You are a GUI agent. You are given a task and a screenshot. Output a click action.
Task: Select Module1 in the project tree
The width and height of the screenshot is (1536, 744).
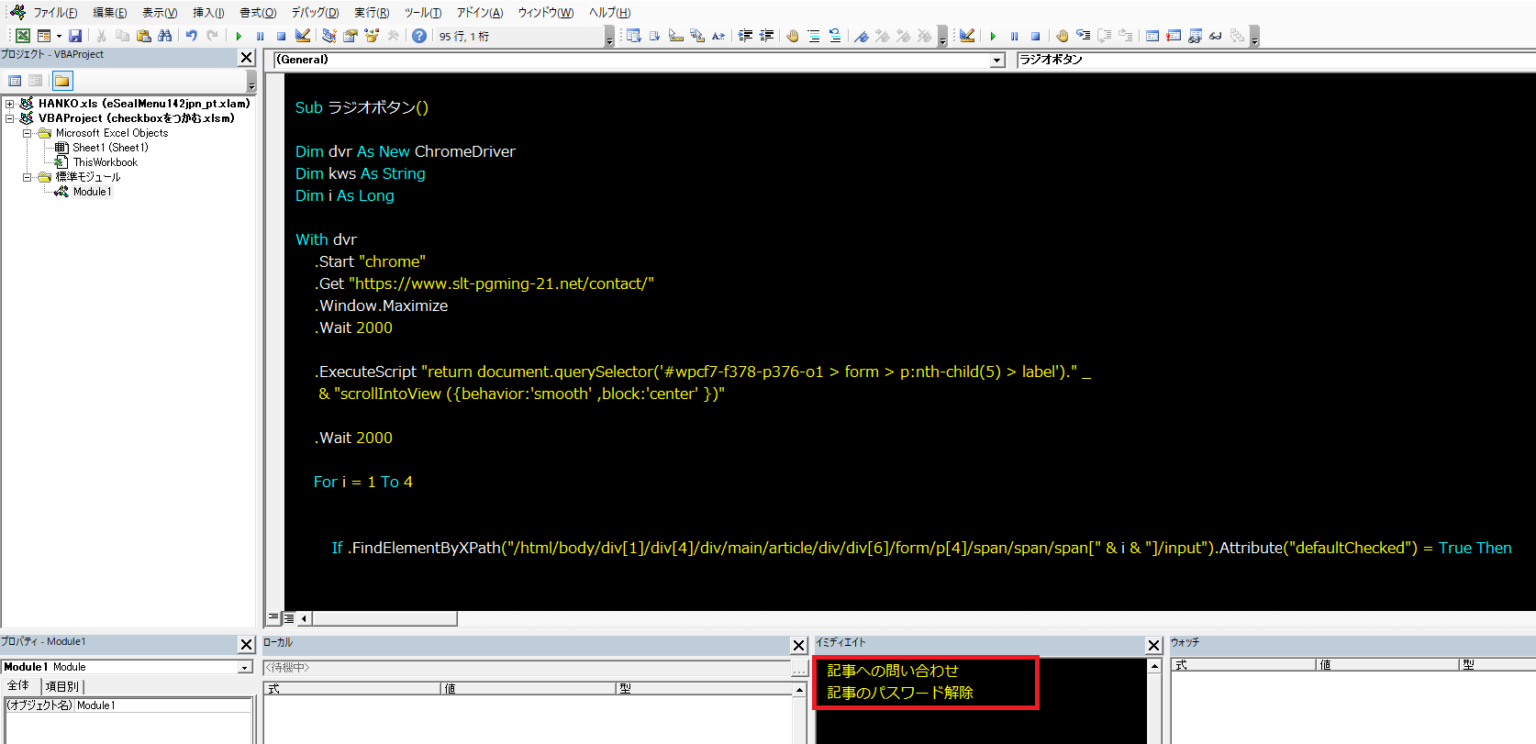92,192
